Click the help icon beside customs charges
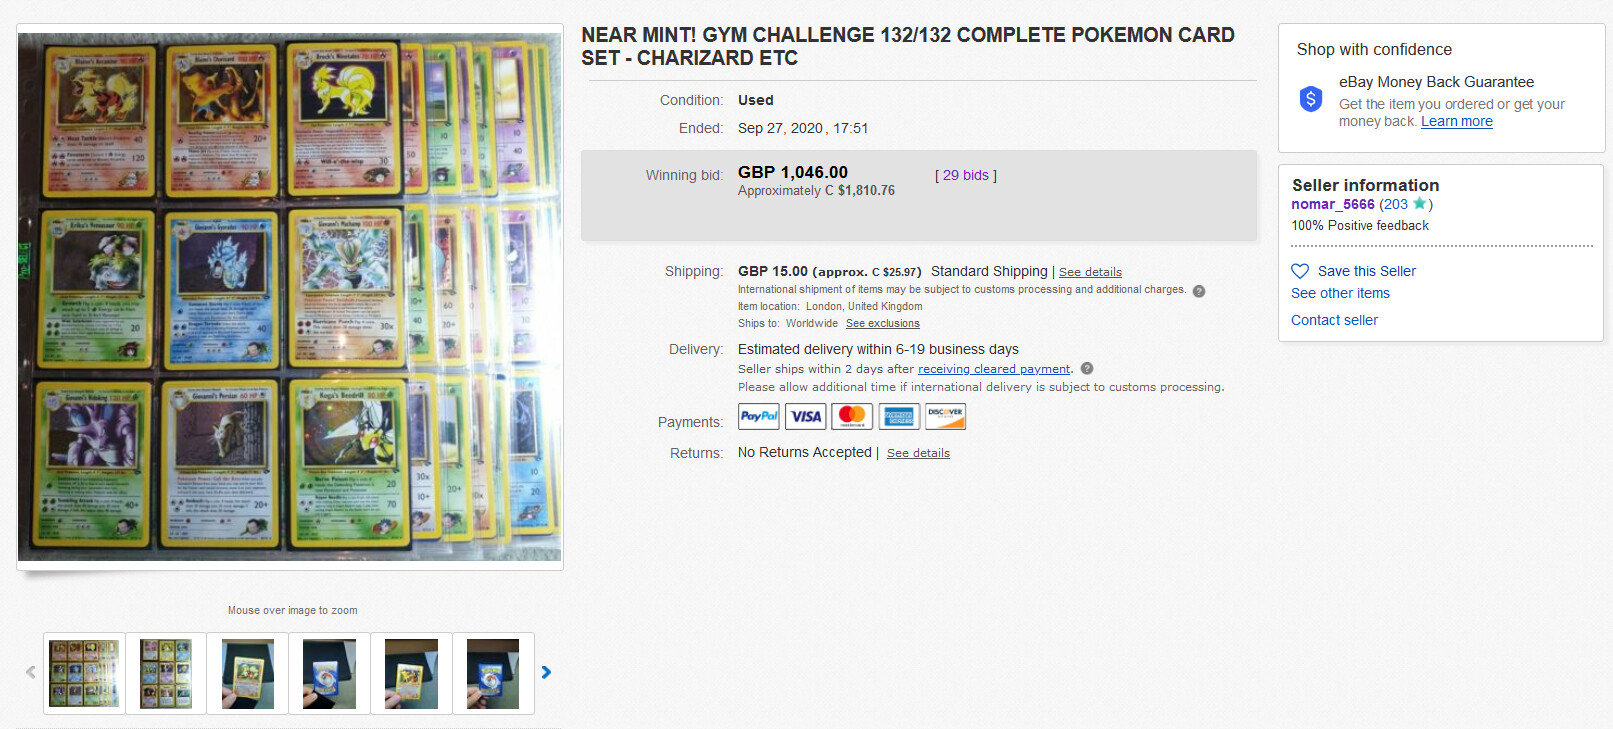1613x729 pixels. pos(1199,291)
